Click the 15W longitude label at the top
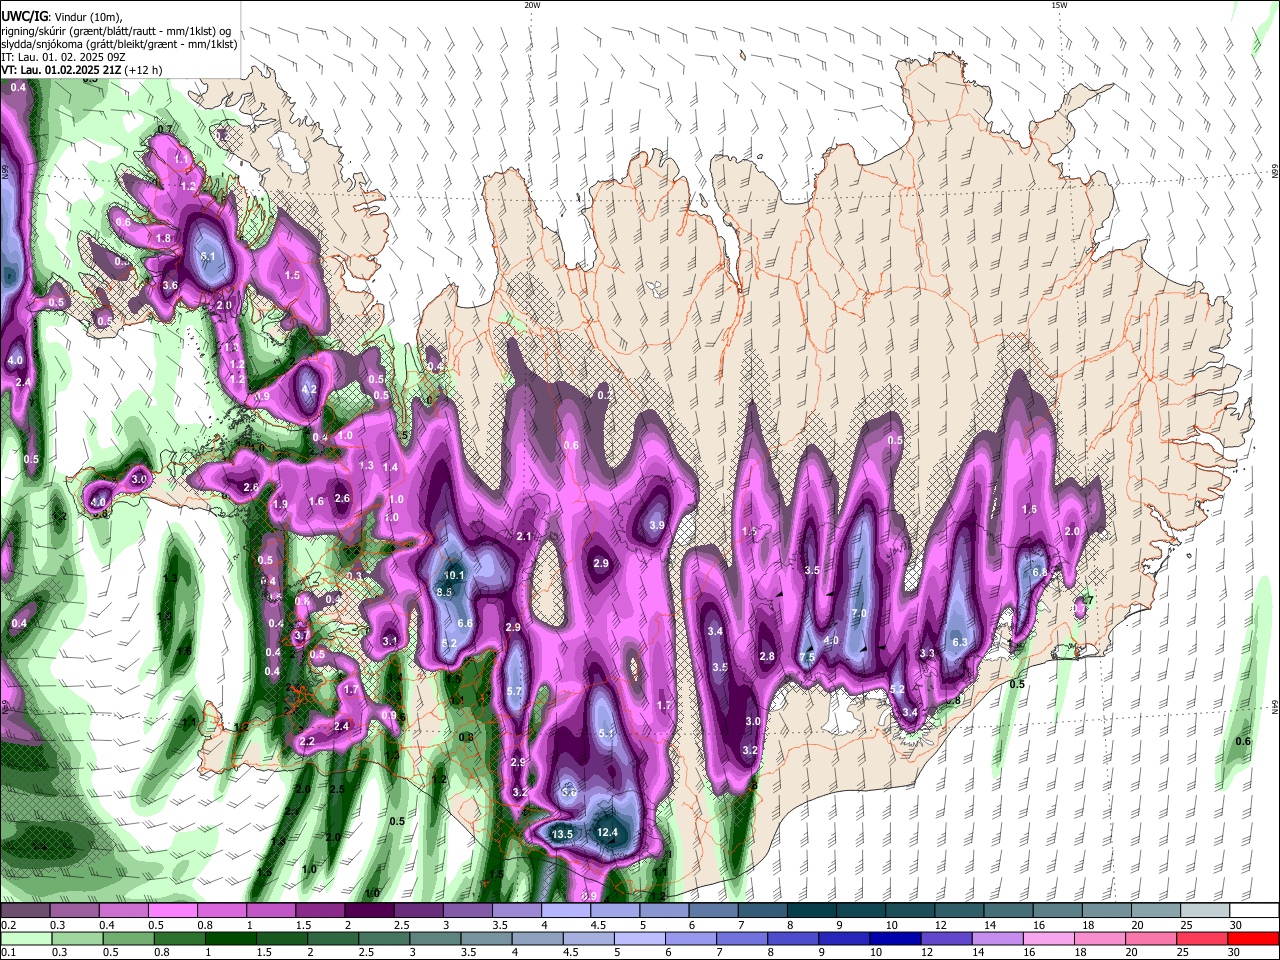1280x960 pixels. (x=1059, y=5)
